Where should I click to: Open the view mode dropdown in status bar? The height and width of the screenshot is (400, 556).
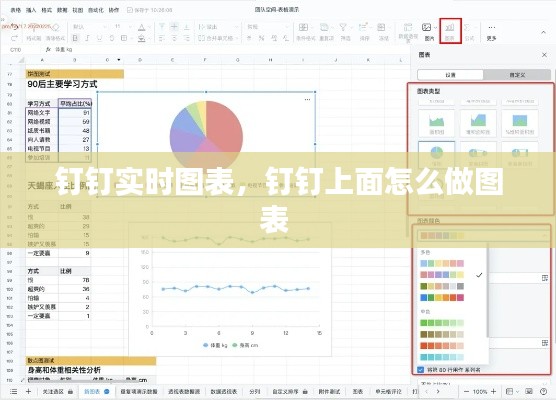tap(512, 391)
